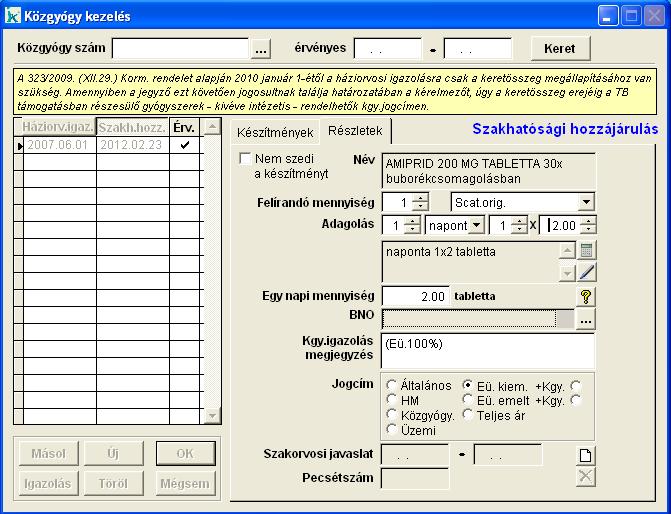Click the X delete icon beside Pecsétszám
The image size is (671, 514).
587,477
